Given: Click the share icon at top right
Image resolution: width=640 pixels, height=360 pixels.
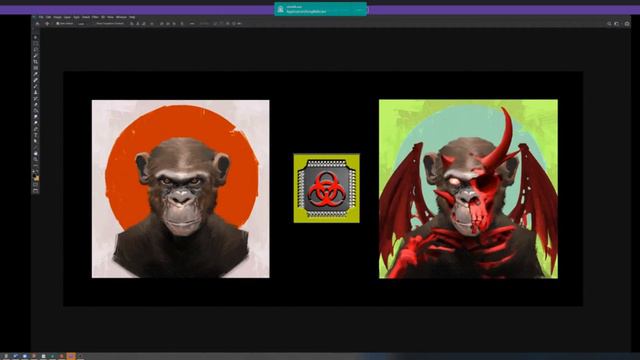Looking at the screenshot, I should 627,24.
